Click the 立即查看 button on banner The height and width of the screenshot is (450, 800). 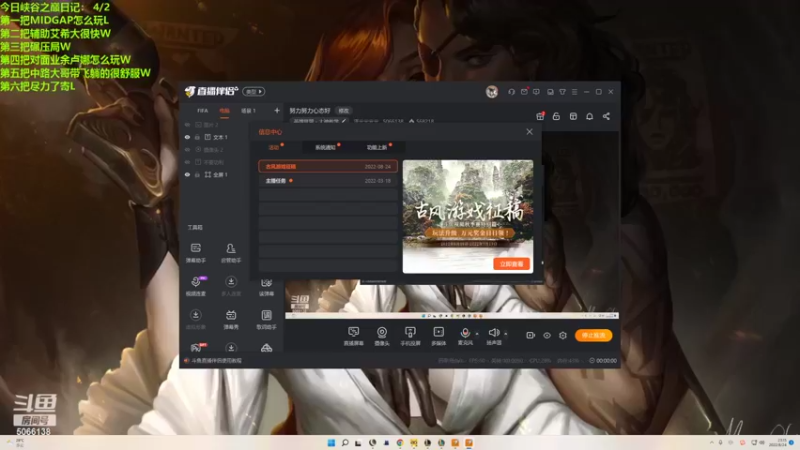(511, 264)
